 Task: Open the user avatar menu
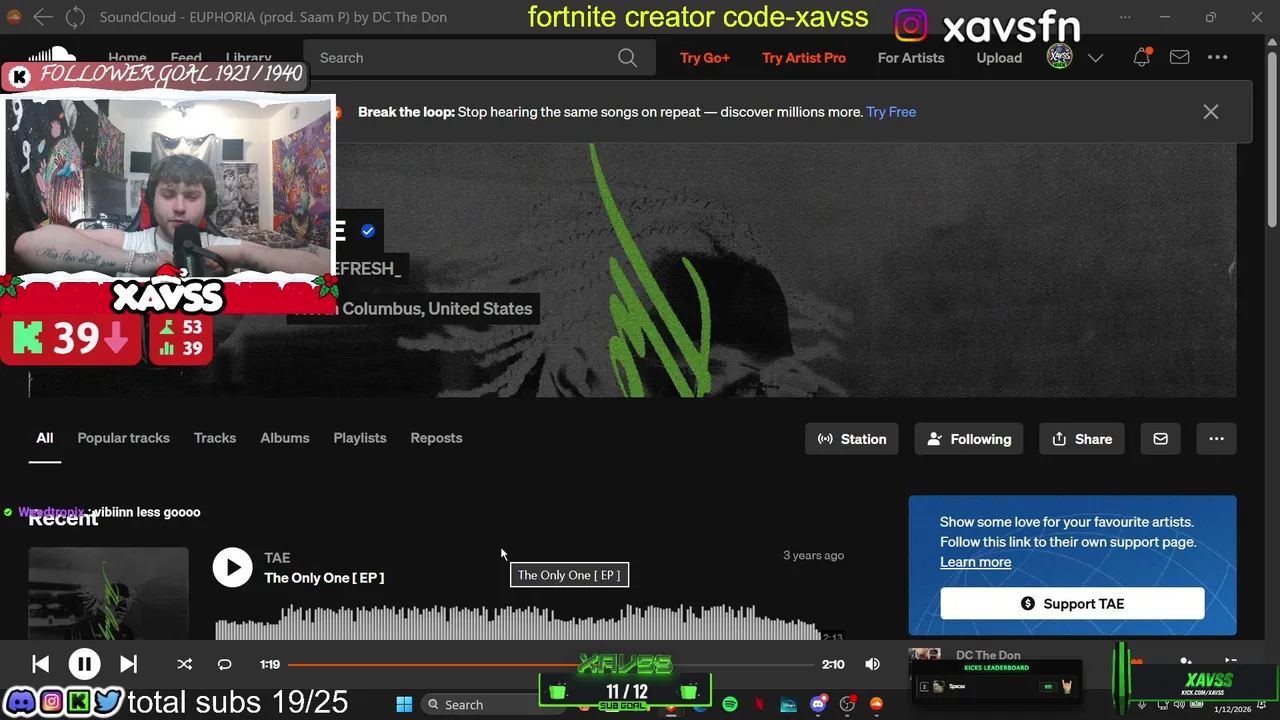(x=1059, y=58)
